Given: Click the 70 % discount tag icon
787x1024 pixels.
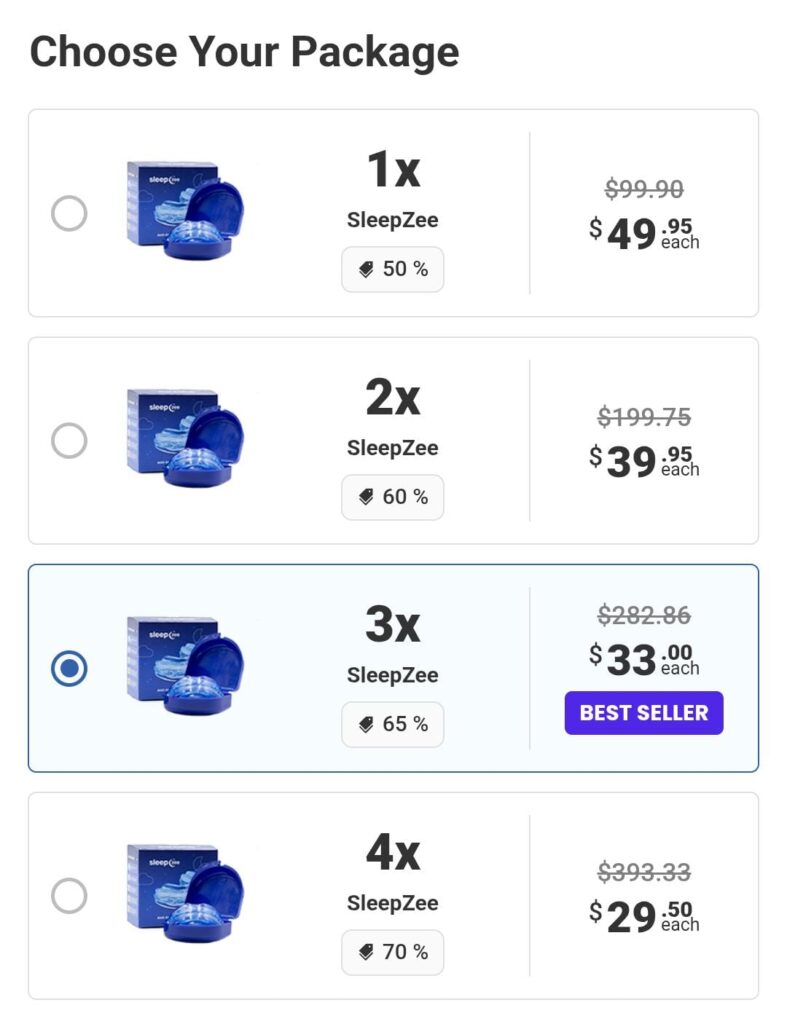Looking at the screenshot, I should click(367, 953).
